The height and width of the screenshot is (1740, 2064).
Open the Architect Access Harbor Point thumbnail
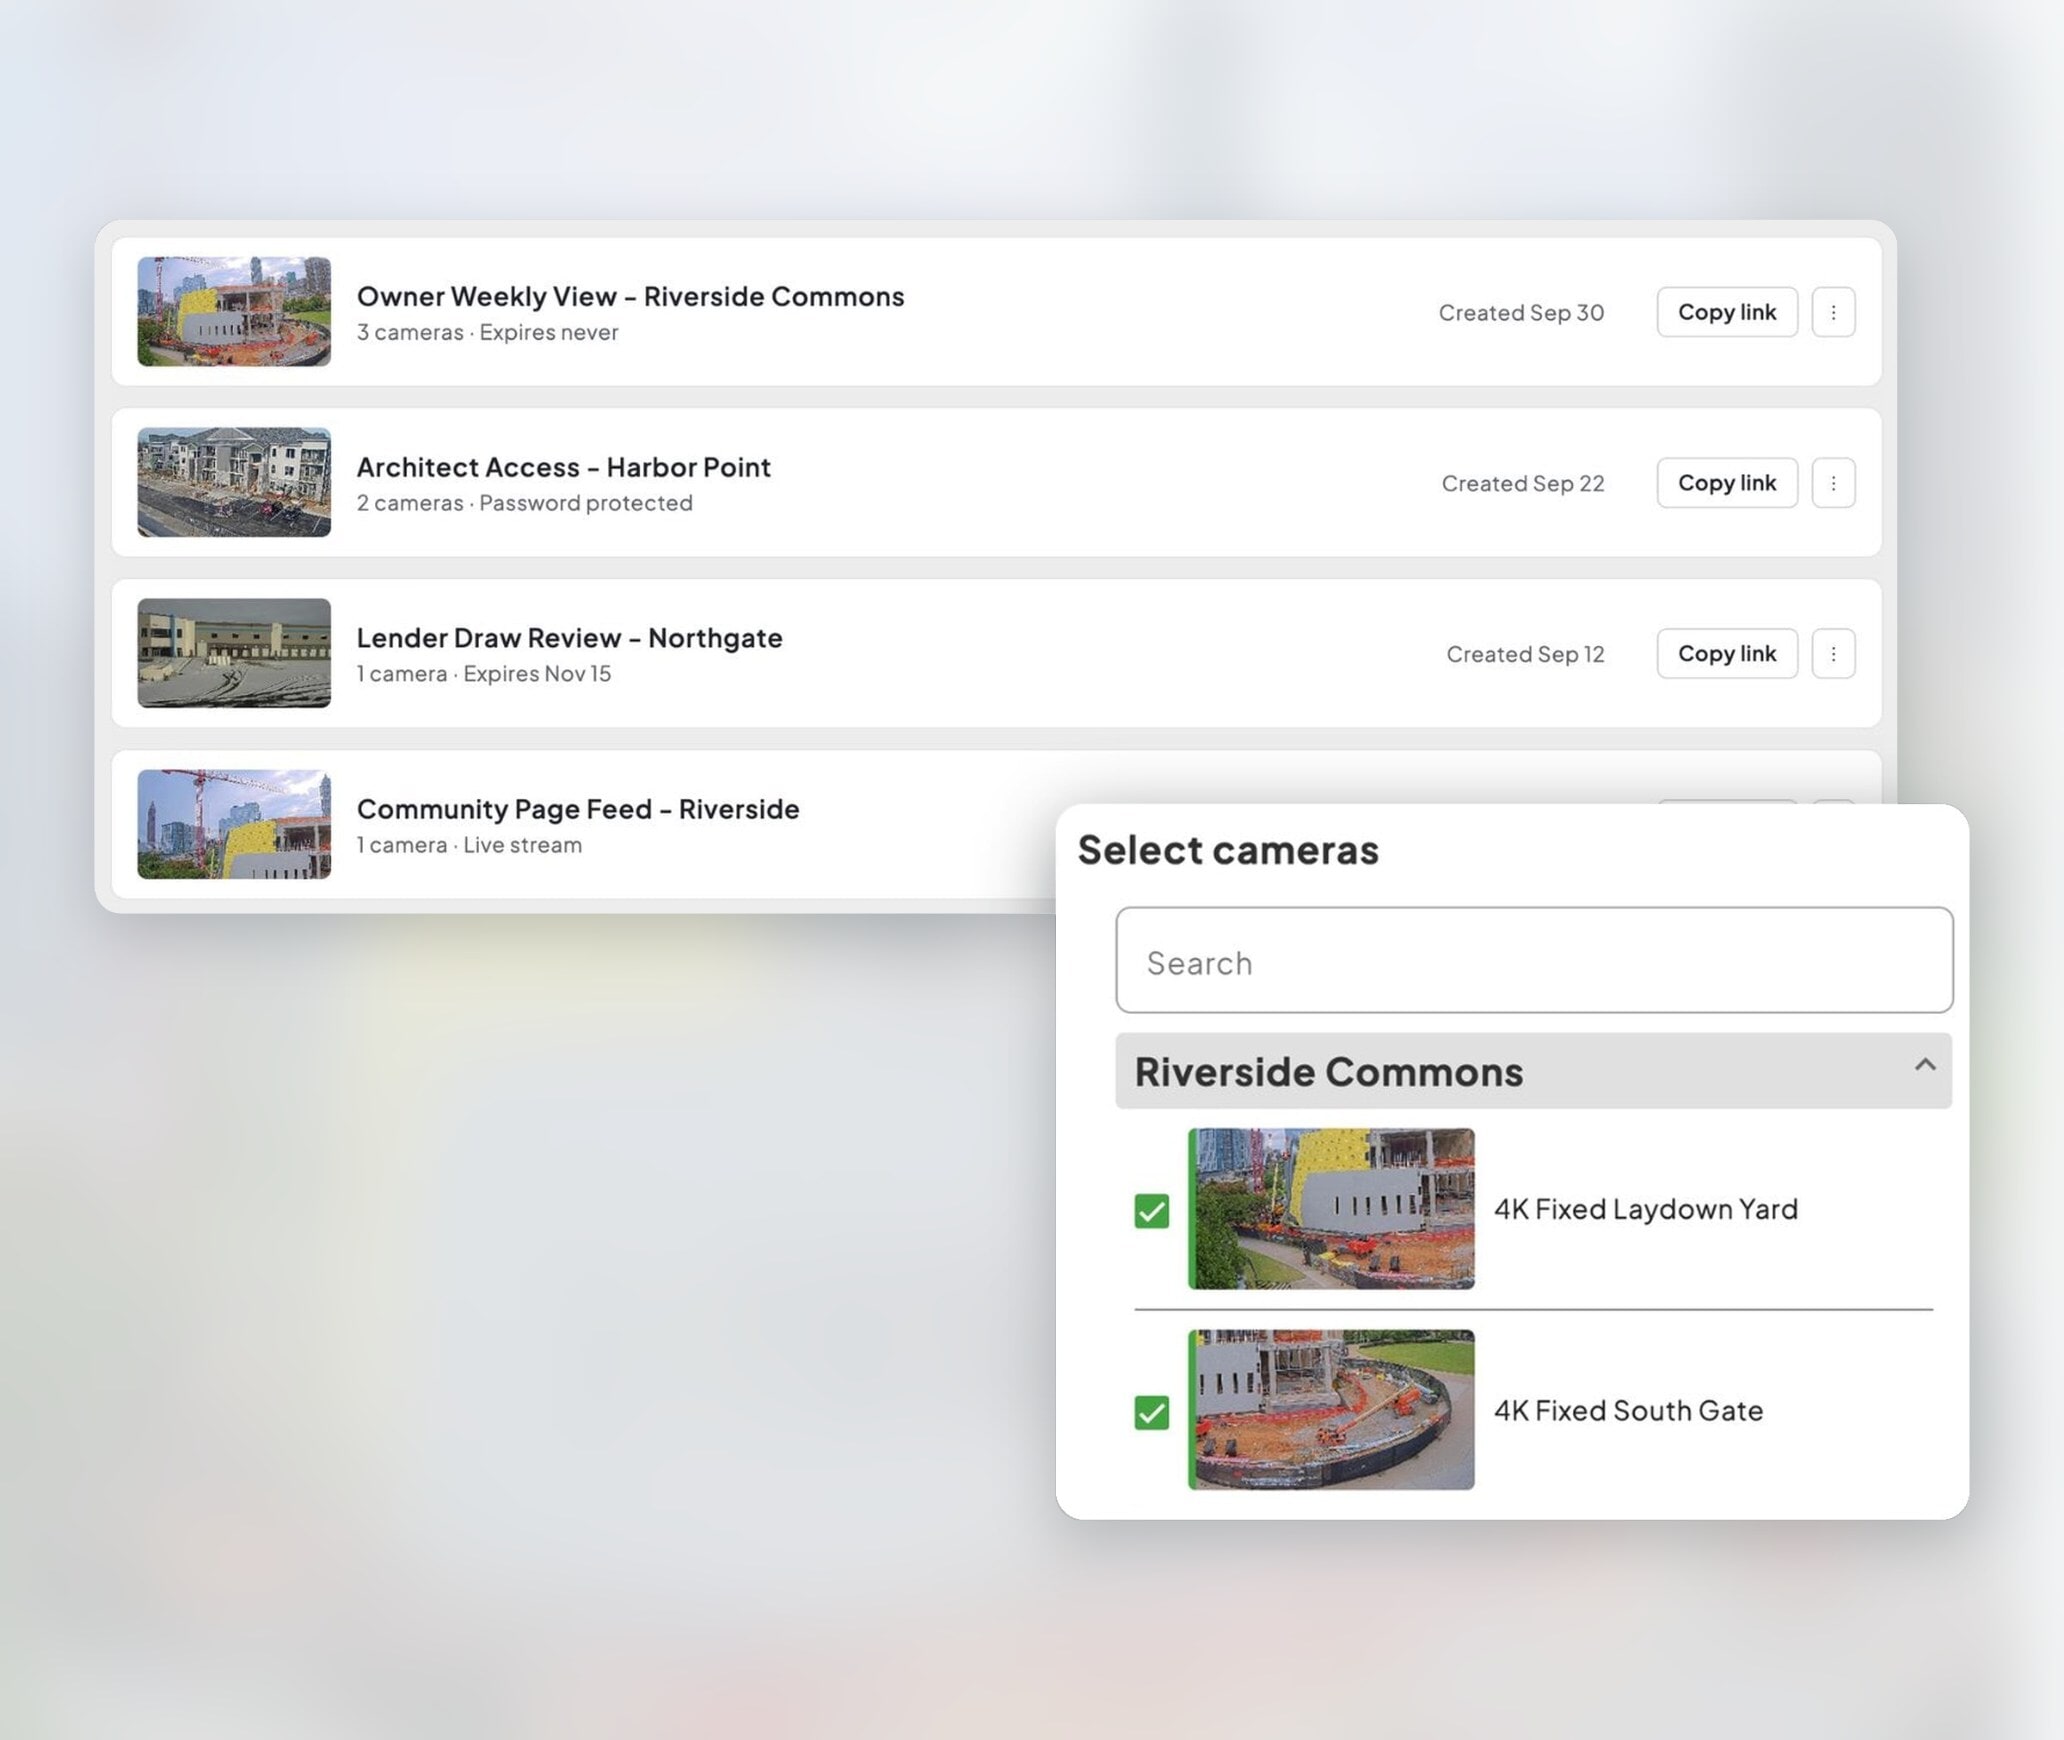(234, 483)
